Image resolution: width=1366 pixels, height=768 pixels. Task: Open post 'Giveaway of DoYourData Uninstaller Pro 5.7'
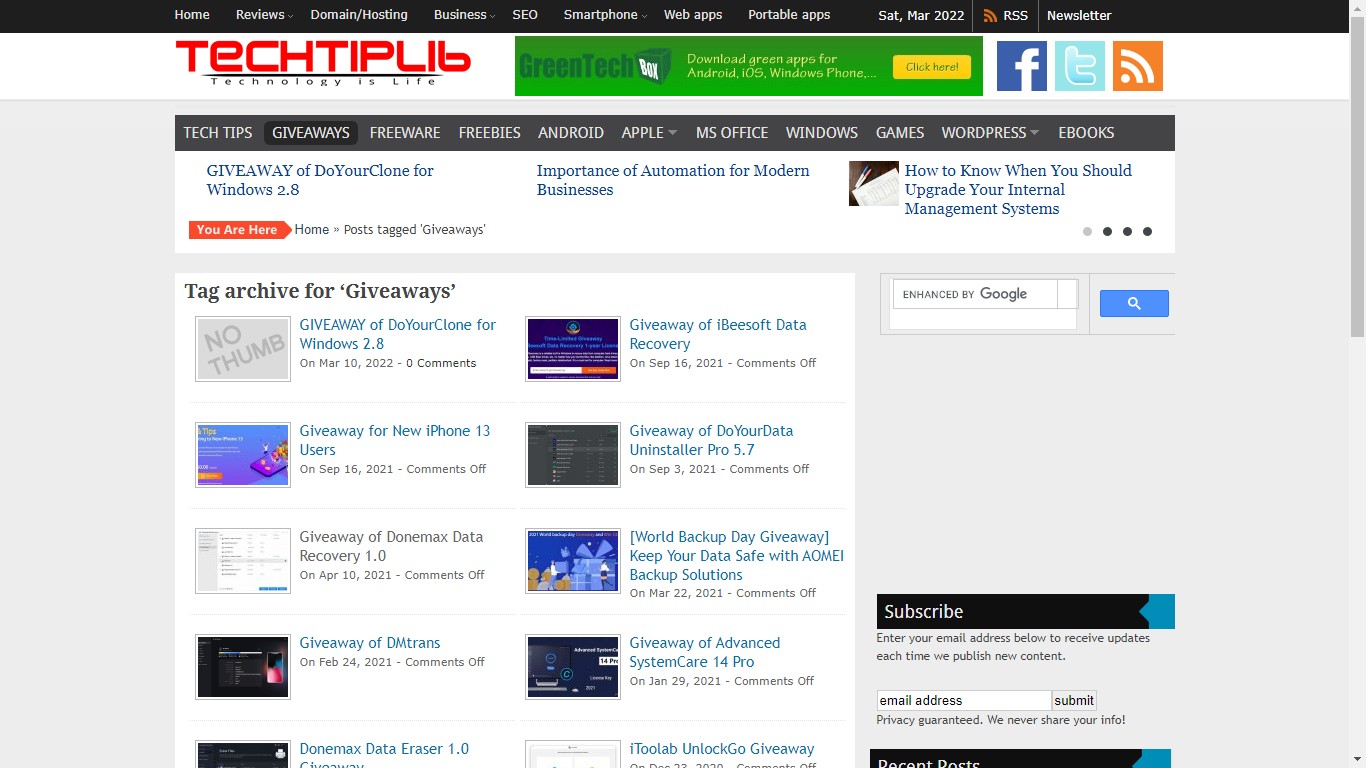tap(711, 440)
